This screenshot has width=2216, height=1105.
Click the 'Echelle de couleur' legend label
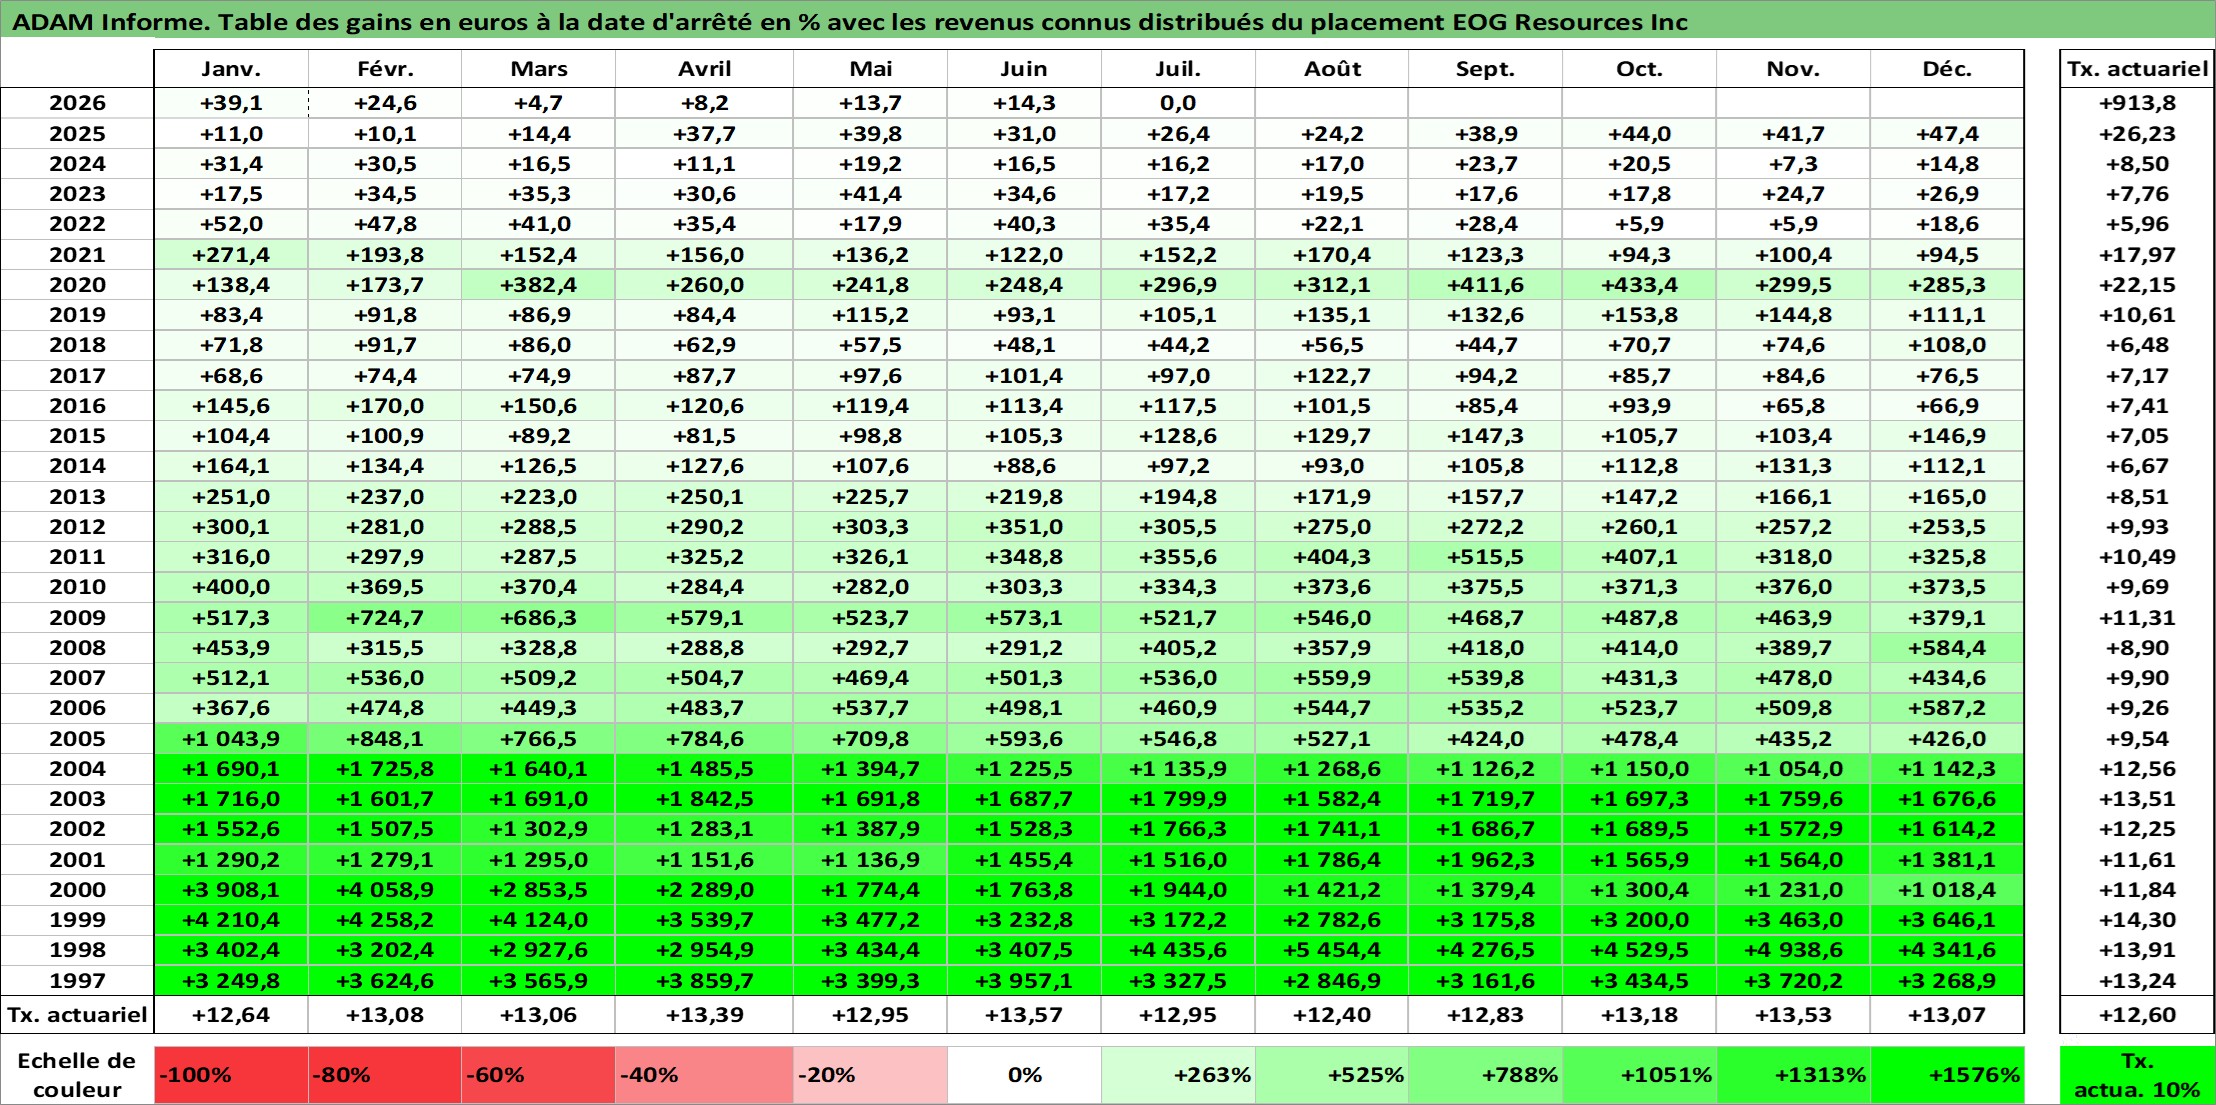click(x=77, y=1075)
